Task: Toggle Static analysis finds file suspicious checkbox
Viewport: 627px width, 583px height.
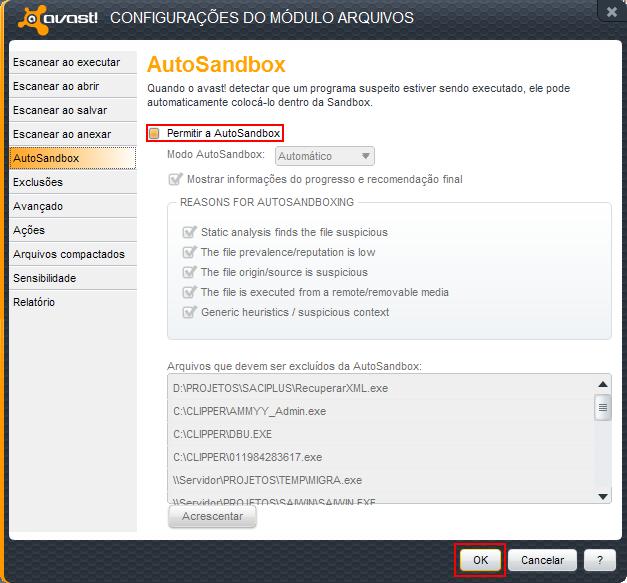Action: [x=189, y=232]
